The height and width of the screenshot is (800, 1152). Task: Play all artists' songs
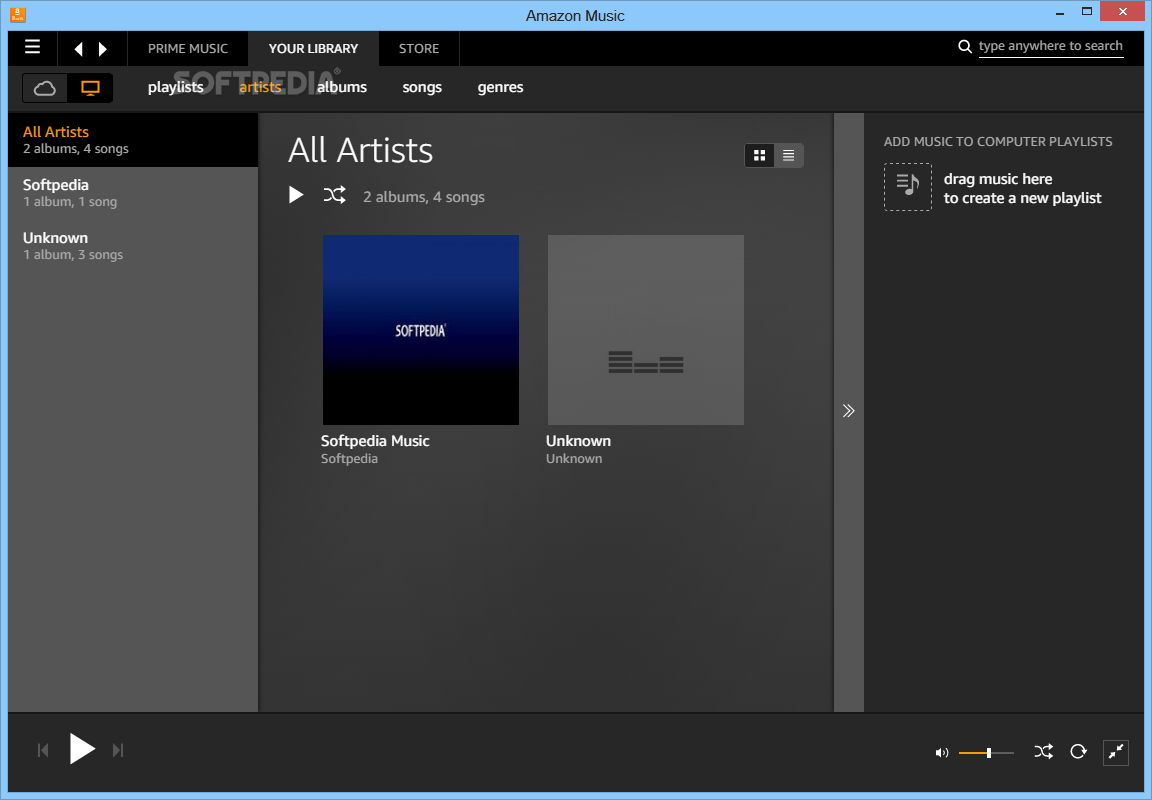pos(296,195)
